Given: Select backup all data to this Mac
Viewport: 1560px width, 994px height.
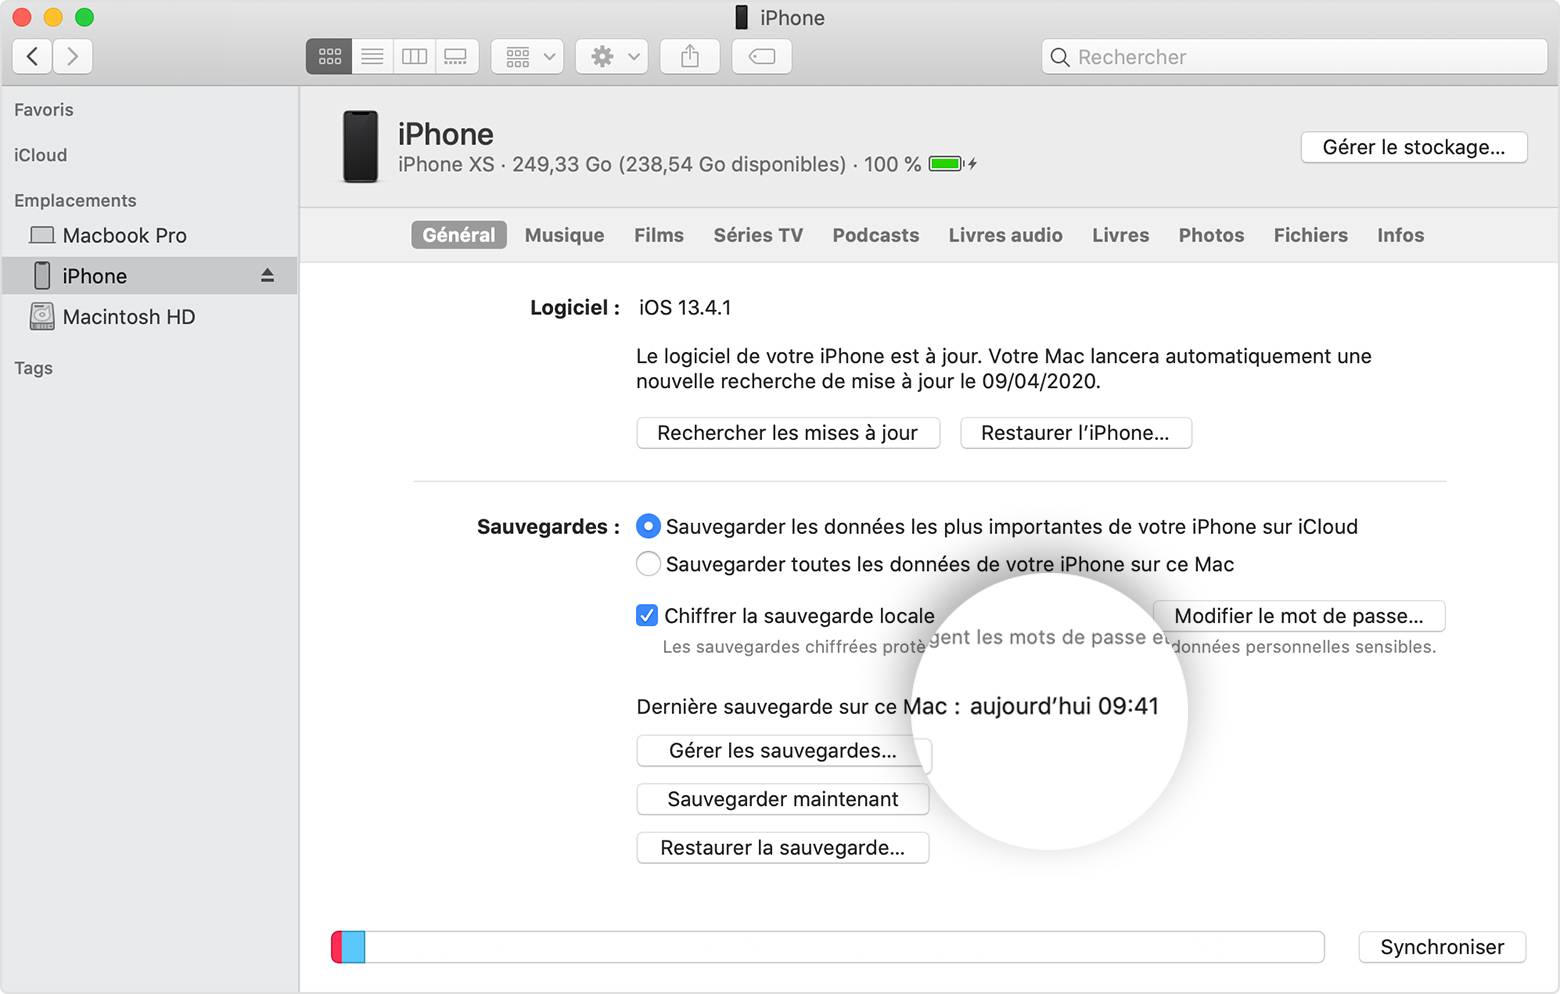Looking at the screenshot, I should click(x=648, y=564).
